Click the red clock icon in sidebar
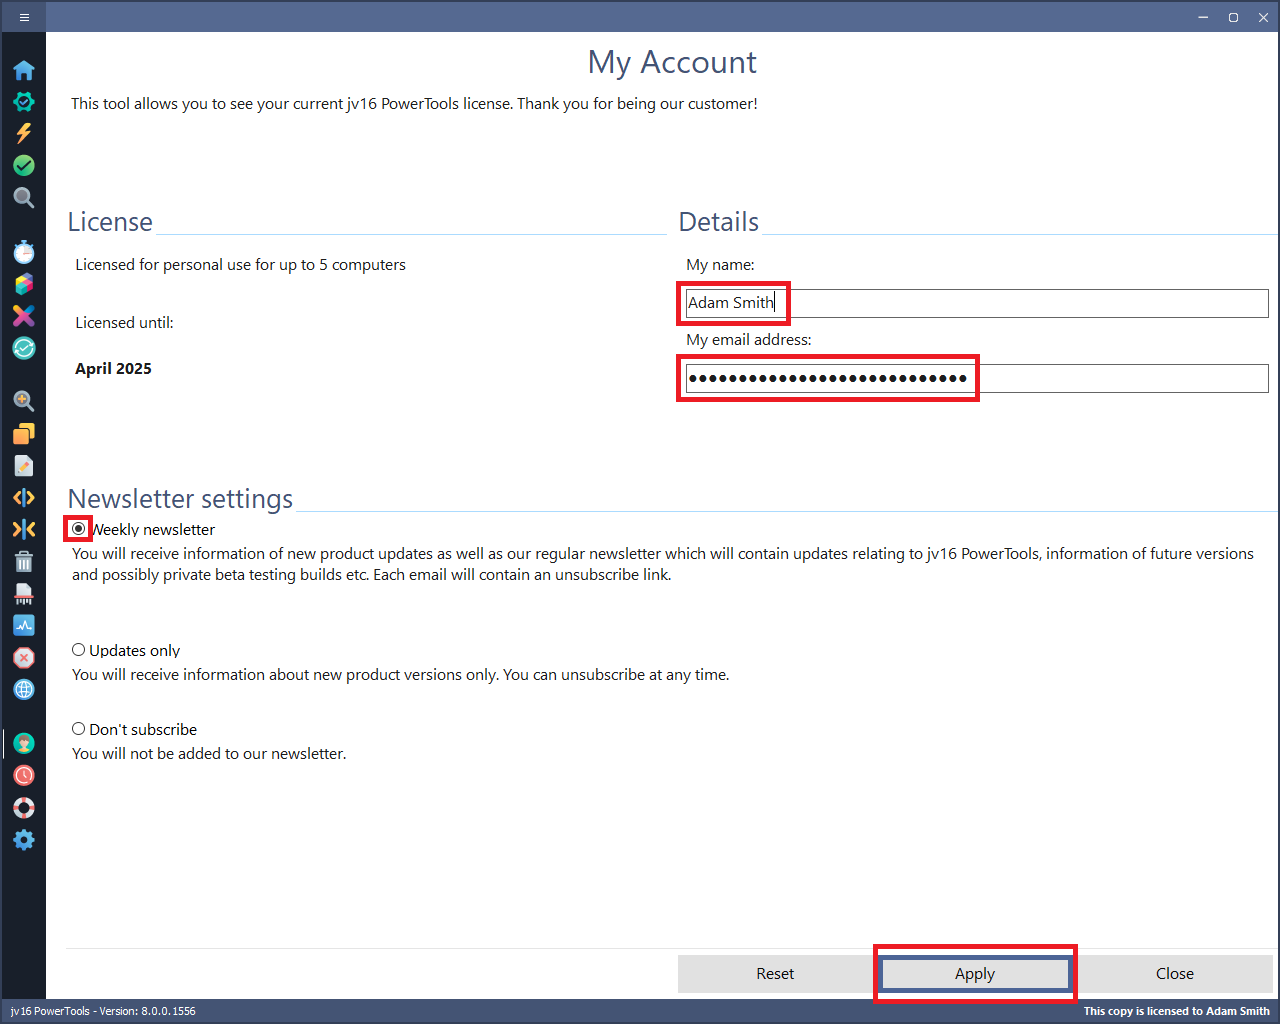 coord(24,775)
